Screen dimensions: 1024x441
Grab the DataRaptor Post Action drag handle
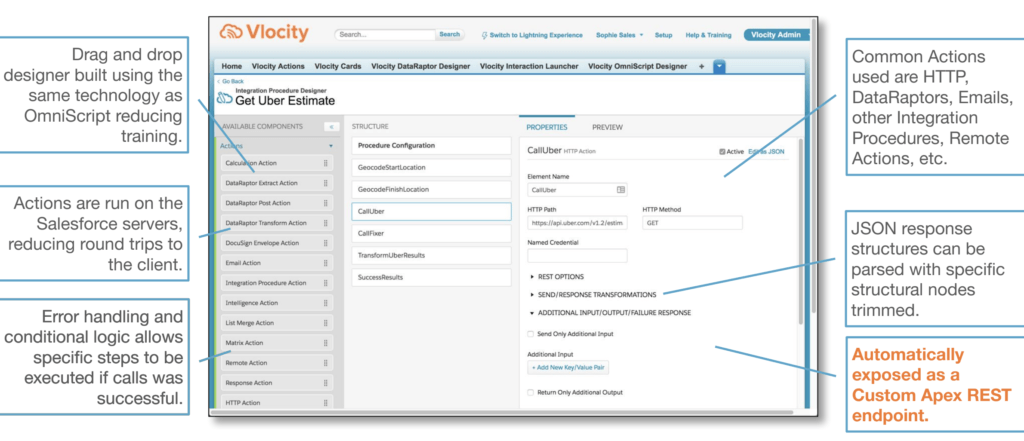[x=325, y=203]
